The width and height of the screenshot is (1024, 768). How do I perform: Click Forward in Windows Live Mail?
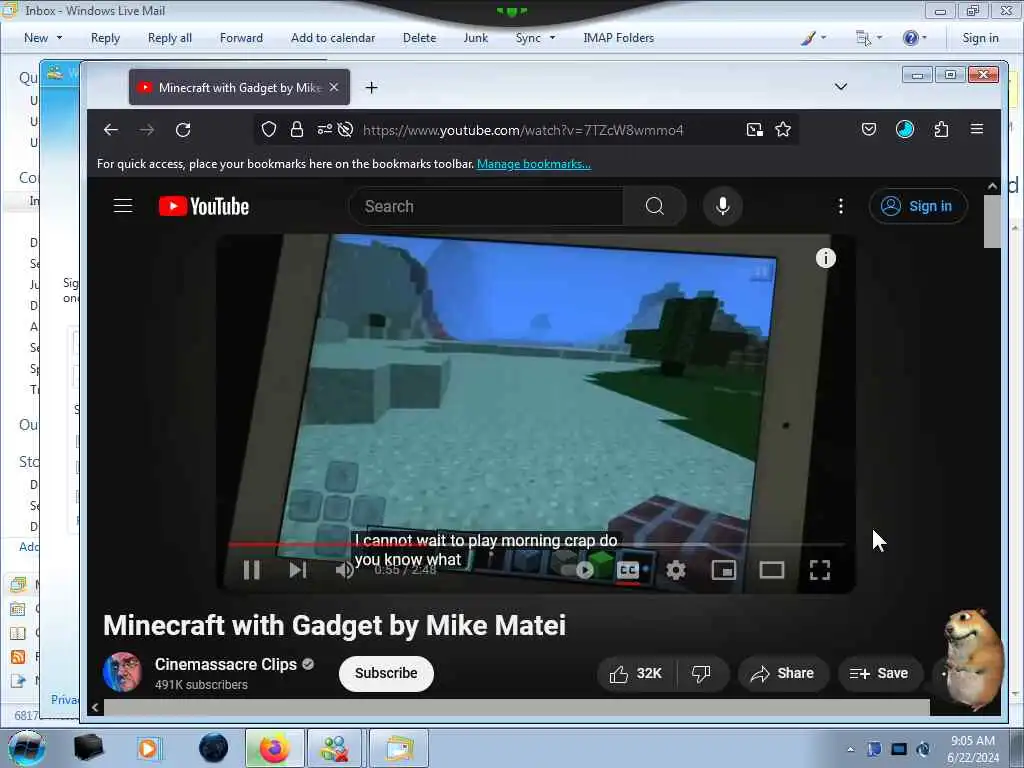coord(241,38)
